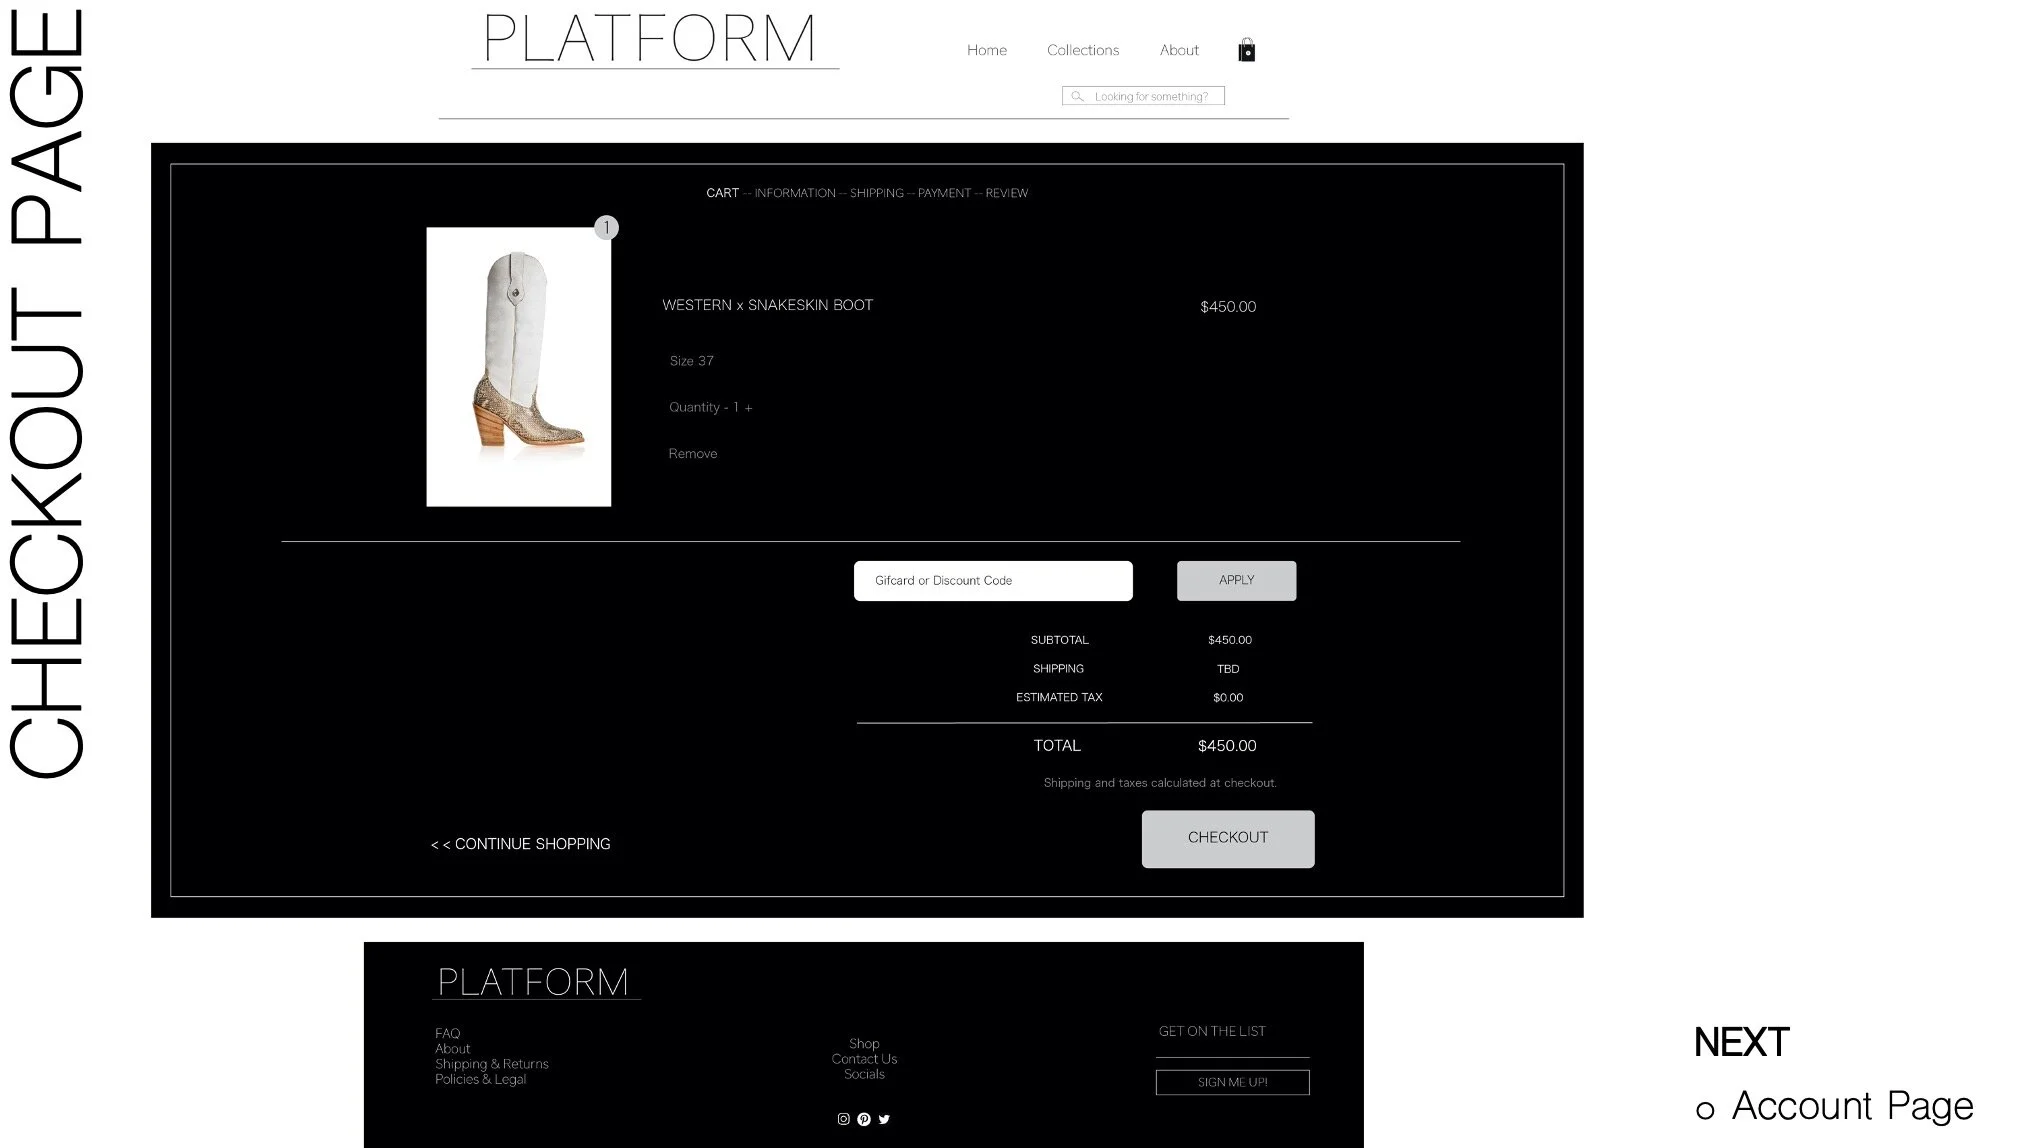
Task: Open the shopping bag icon
Action: pos(1246,50)
